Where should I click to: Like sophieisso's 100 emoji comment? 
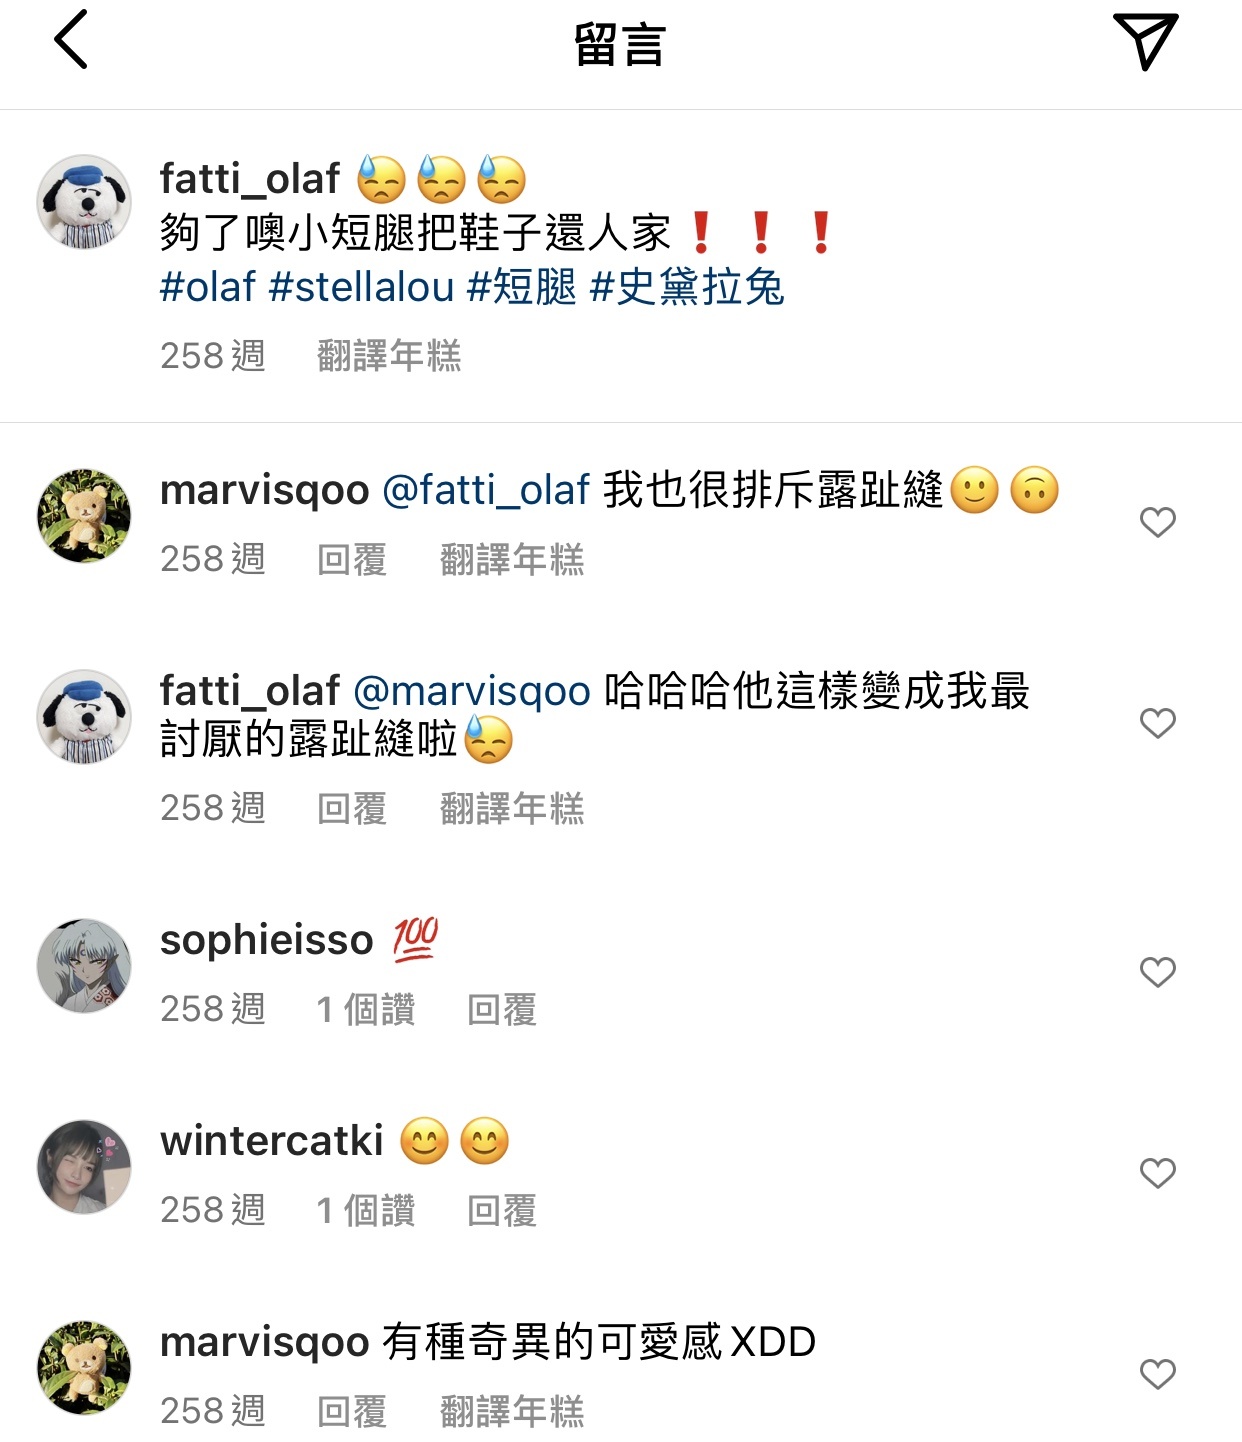(x=1158, y=972)
